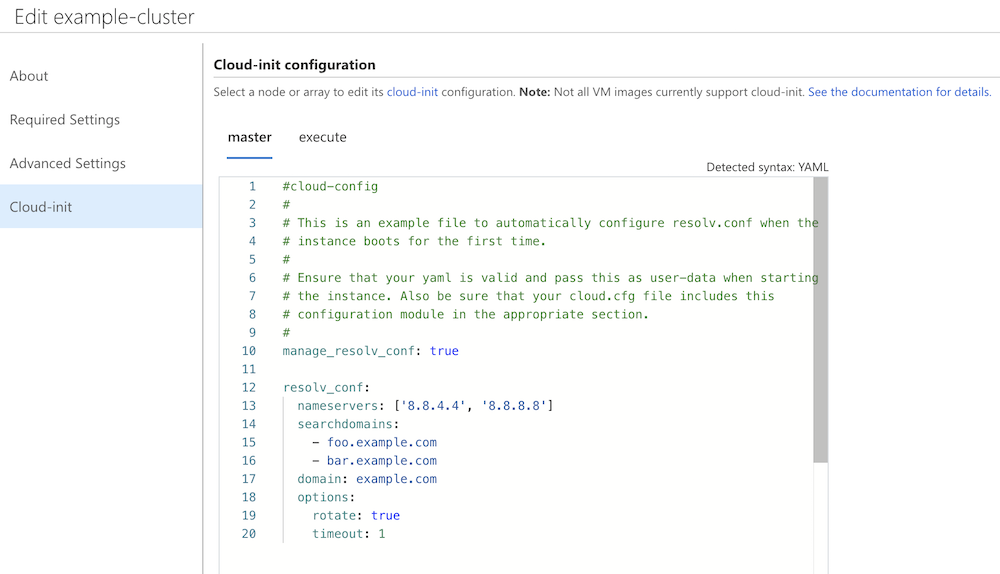This screenshot has height=574, width=1000.
Task: Switch to the master tab
Action: click(x=249, y=137)
